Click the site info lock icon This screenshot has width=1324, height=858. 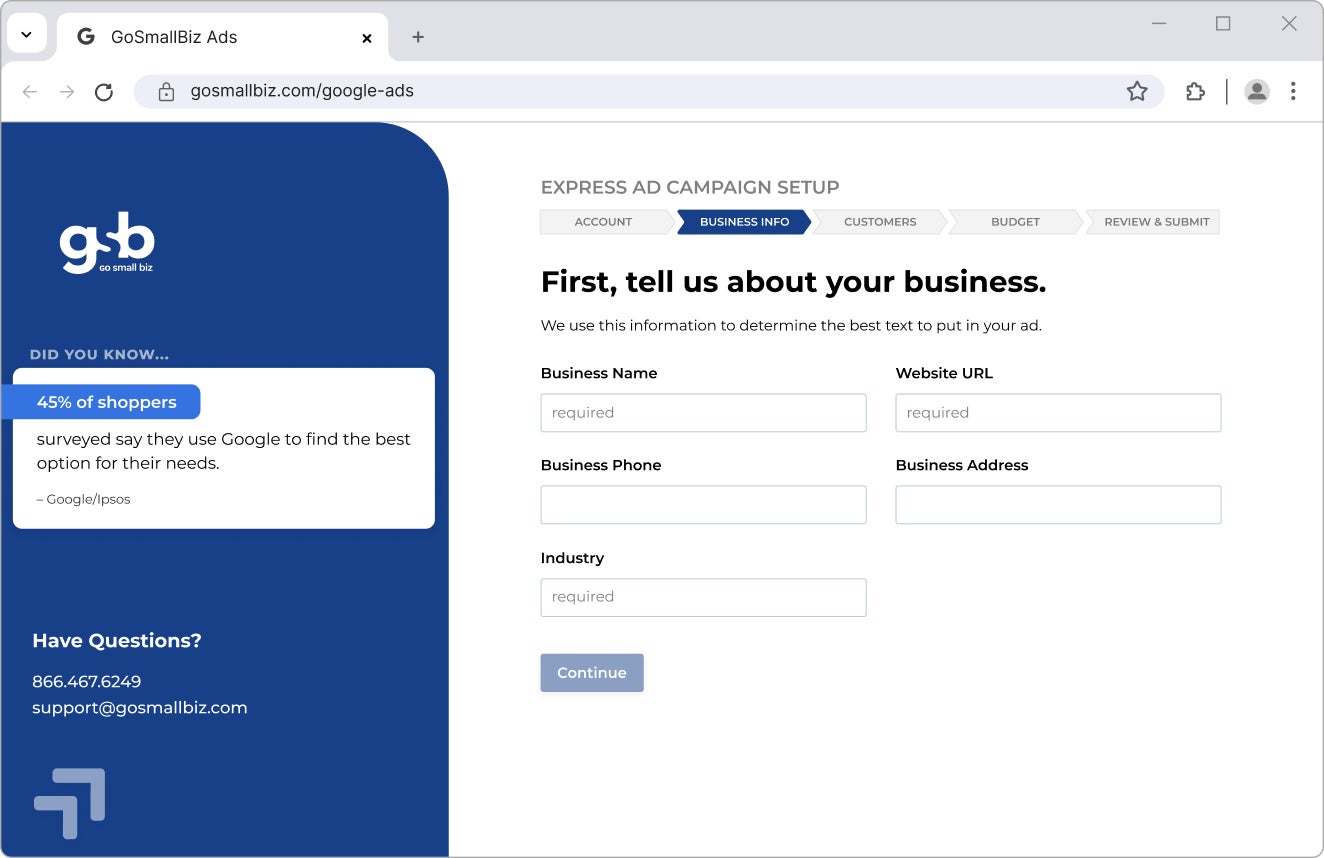pos(167,92)
